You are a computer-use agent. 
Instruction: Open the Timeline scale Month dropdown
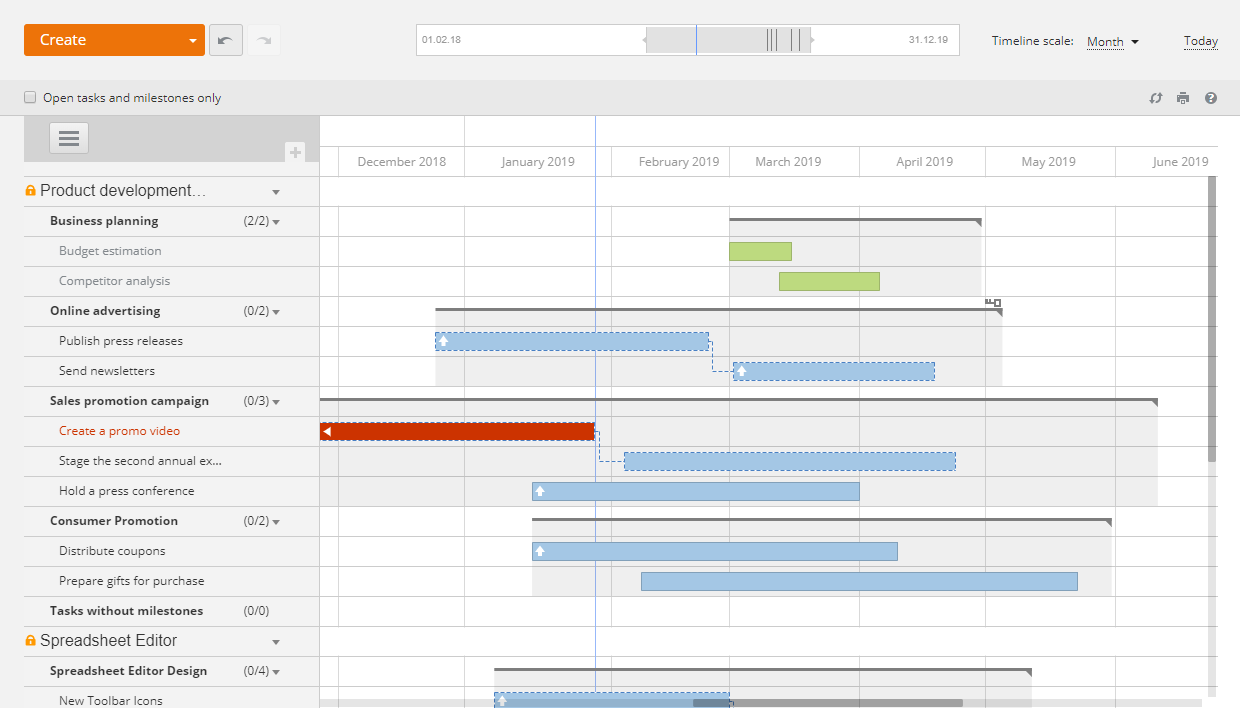tap(1113, 42)
